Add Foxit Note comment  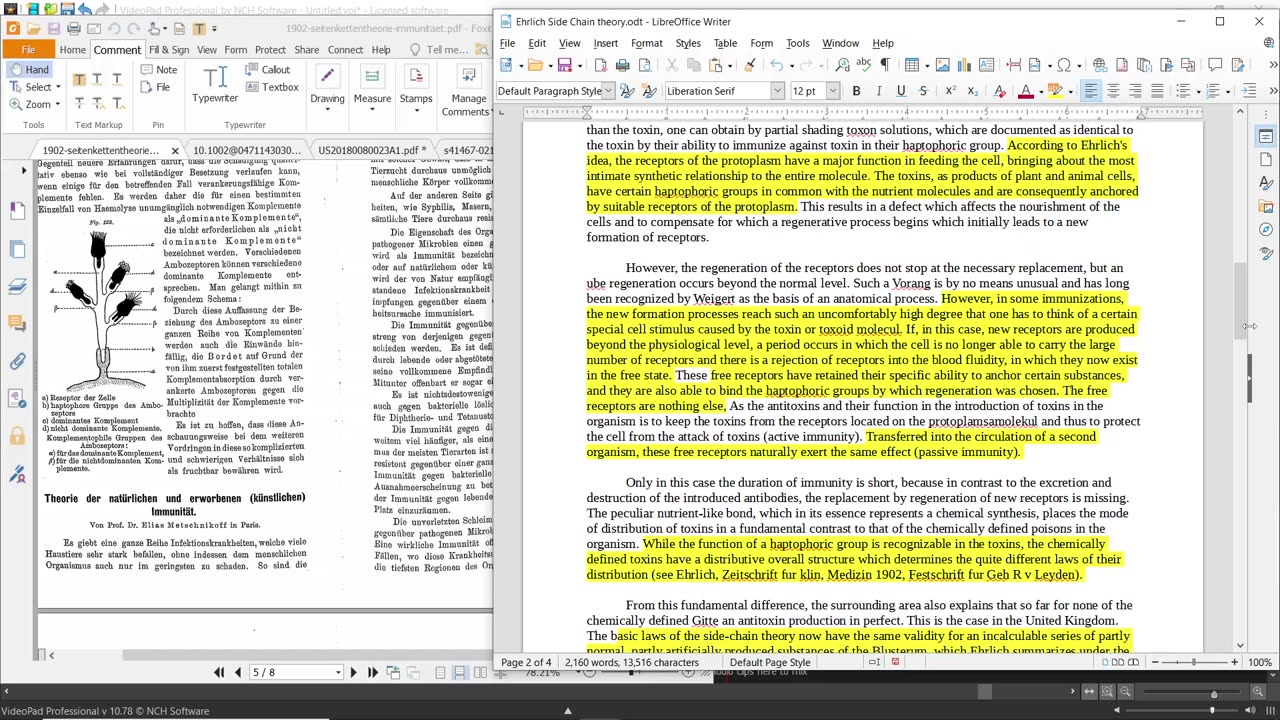159,69
